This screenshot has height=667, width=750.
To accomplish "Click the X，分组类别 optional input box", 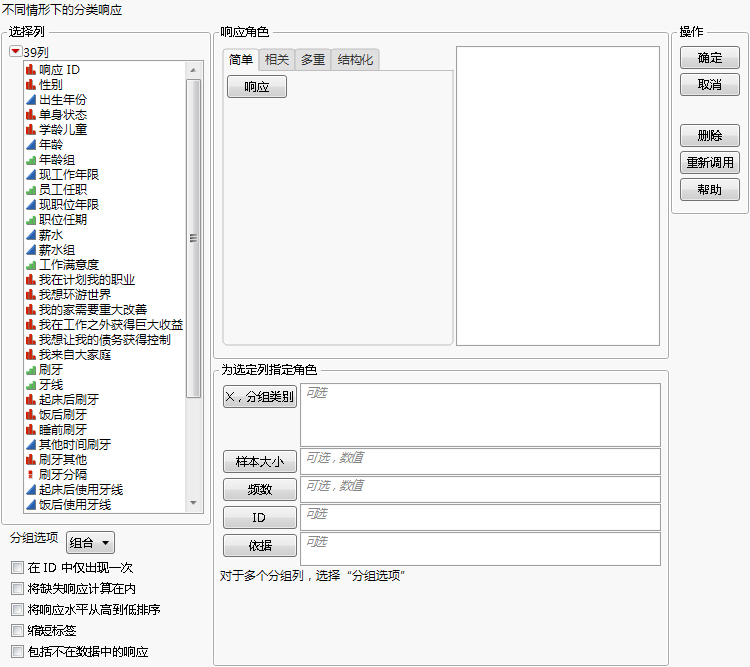I will 480,415.
